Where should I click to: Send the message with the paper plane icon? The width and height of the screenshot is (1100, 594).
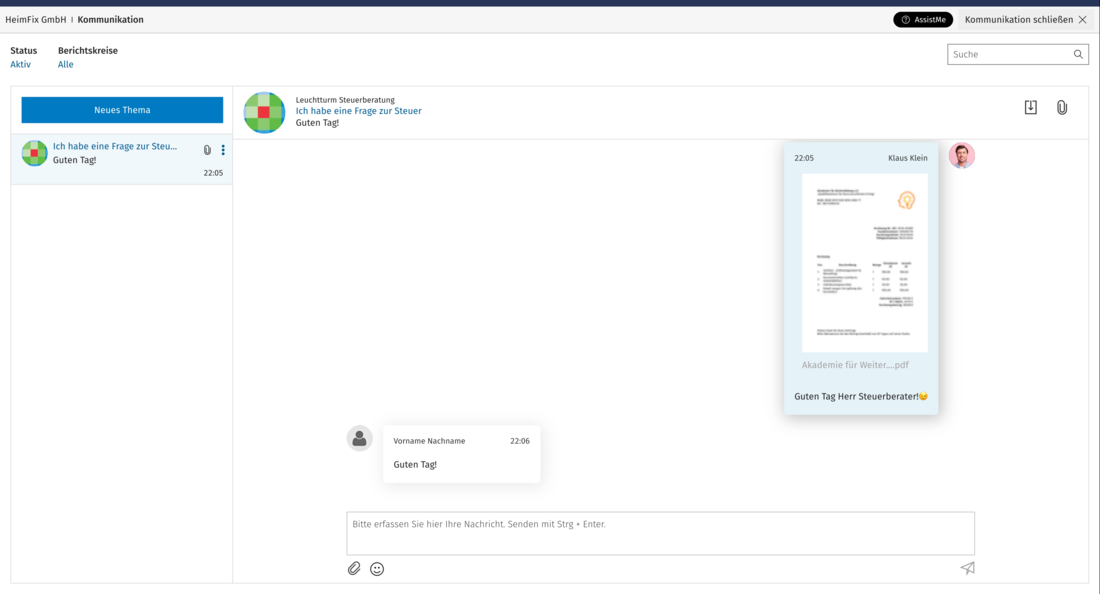967,568
